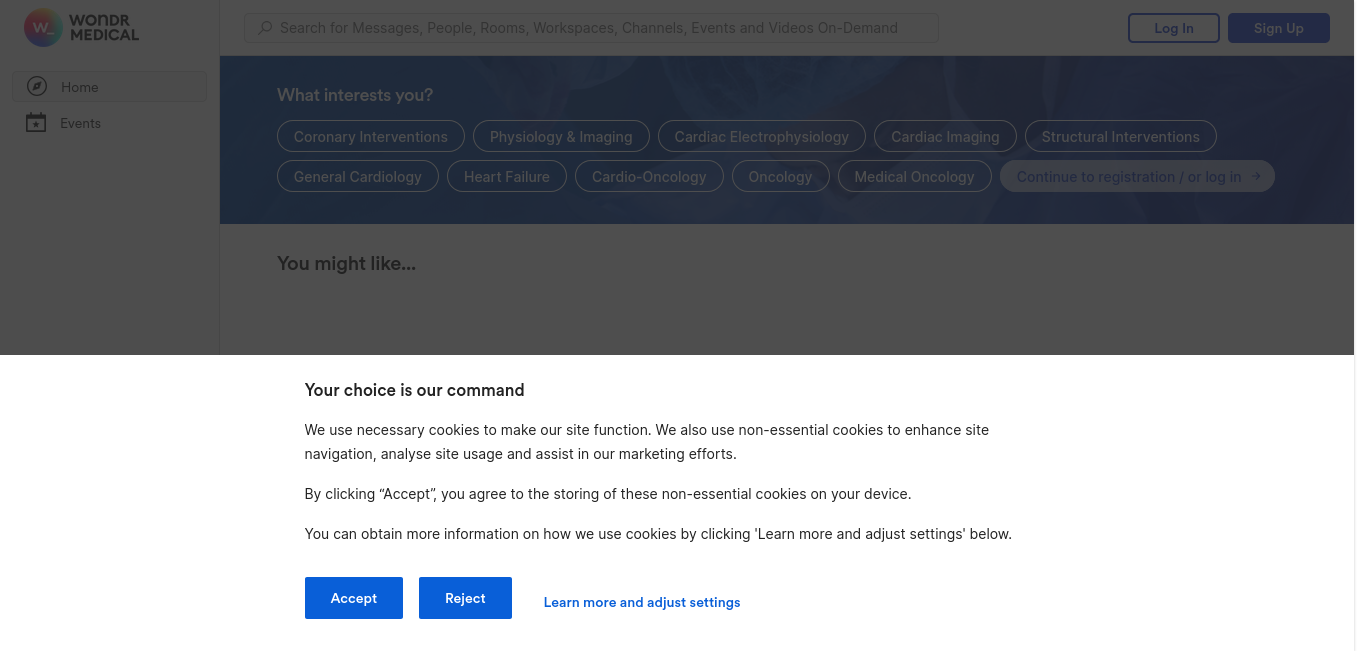Image resolution: width=1366 pixels, height=651 pixels.
Task: Click the Home compass icon
Action: [x=37, y=87]
